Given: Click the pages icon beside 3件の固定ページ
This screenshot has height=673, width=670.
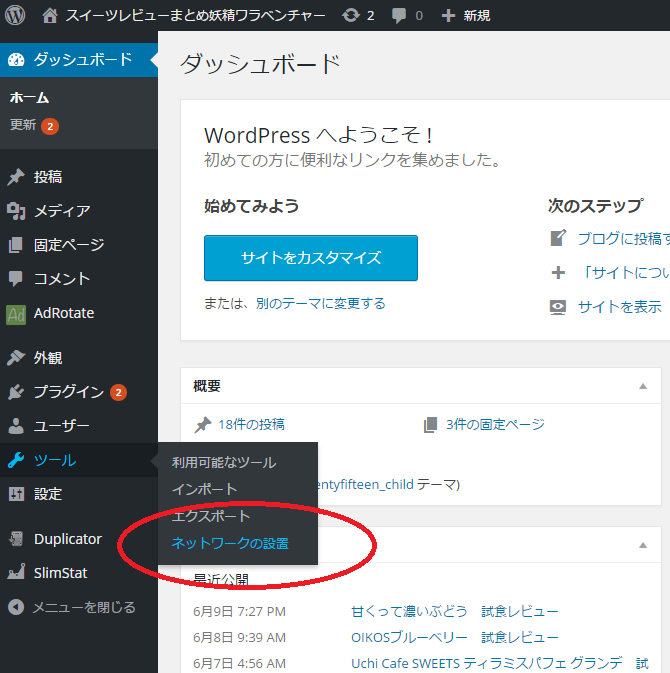Looking at the screenshot, I should pos(430,425).
